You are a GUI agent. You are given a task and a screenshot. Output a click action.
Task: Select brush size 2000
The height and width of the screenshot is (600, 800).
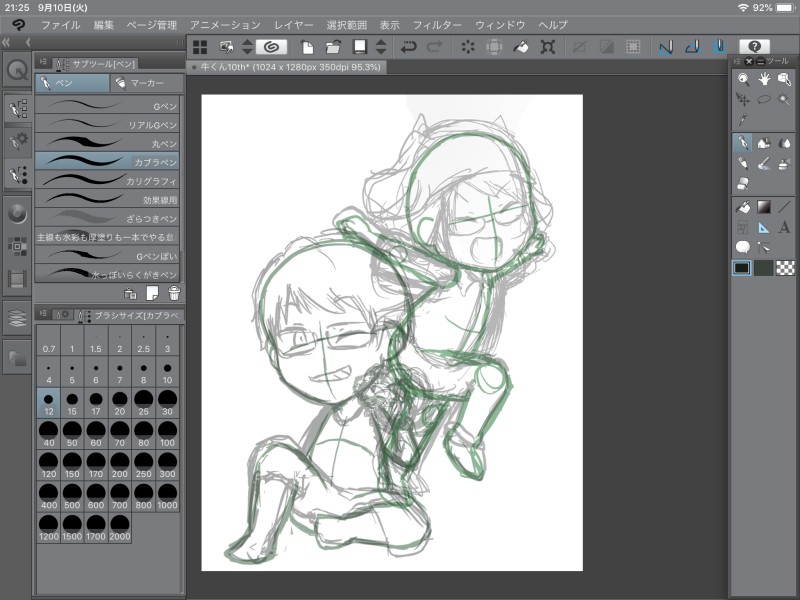(119, 528)
